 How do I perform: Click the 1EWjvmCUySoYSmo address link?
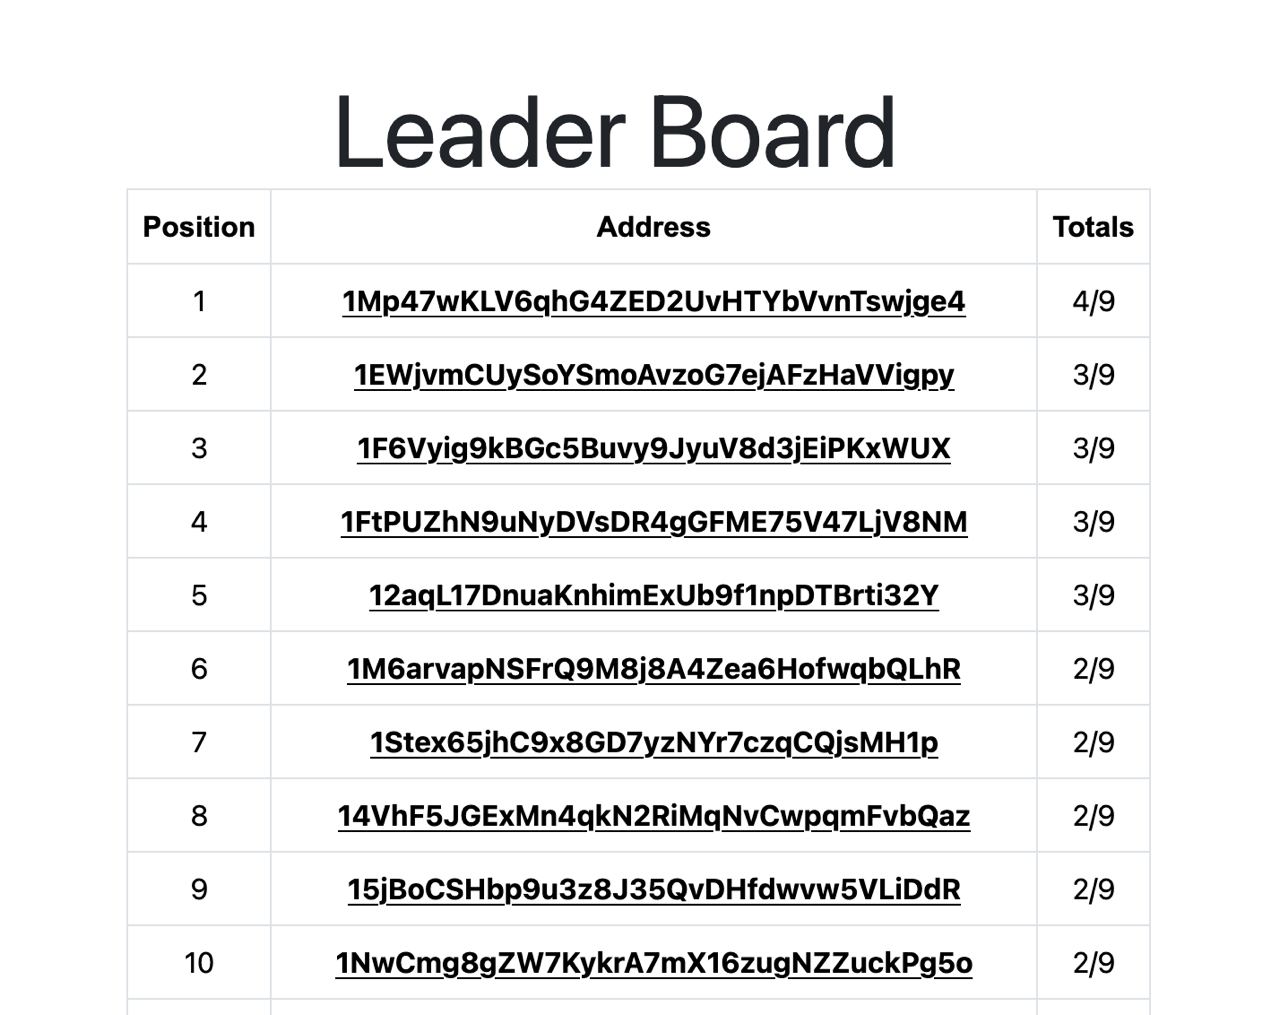coord(653,375)
